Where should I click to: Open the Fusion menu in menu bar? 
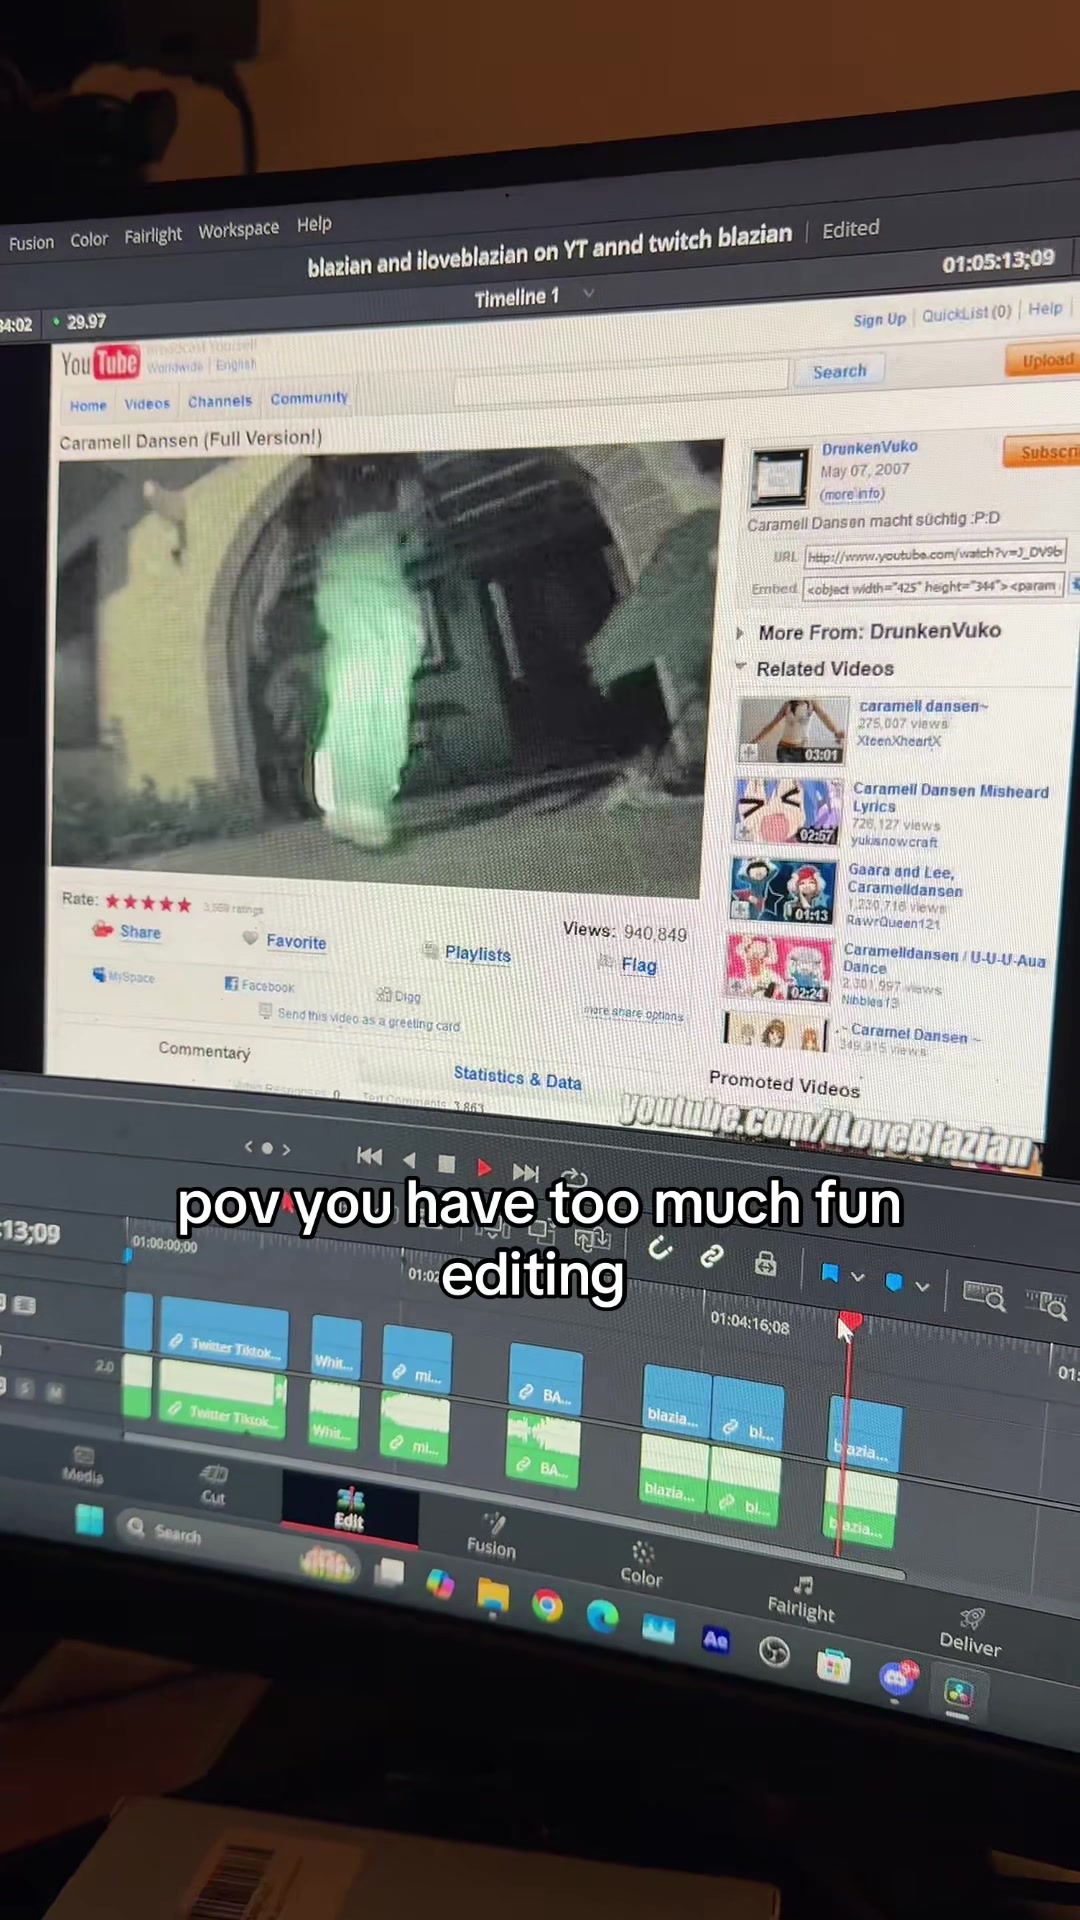31,243
